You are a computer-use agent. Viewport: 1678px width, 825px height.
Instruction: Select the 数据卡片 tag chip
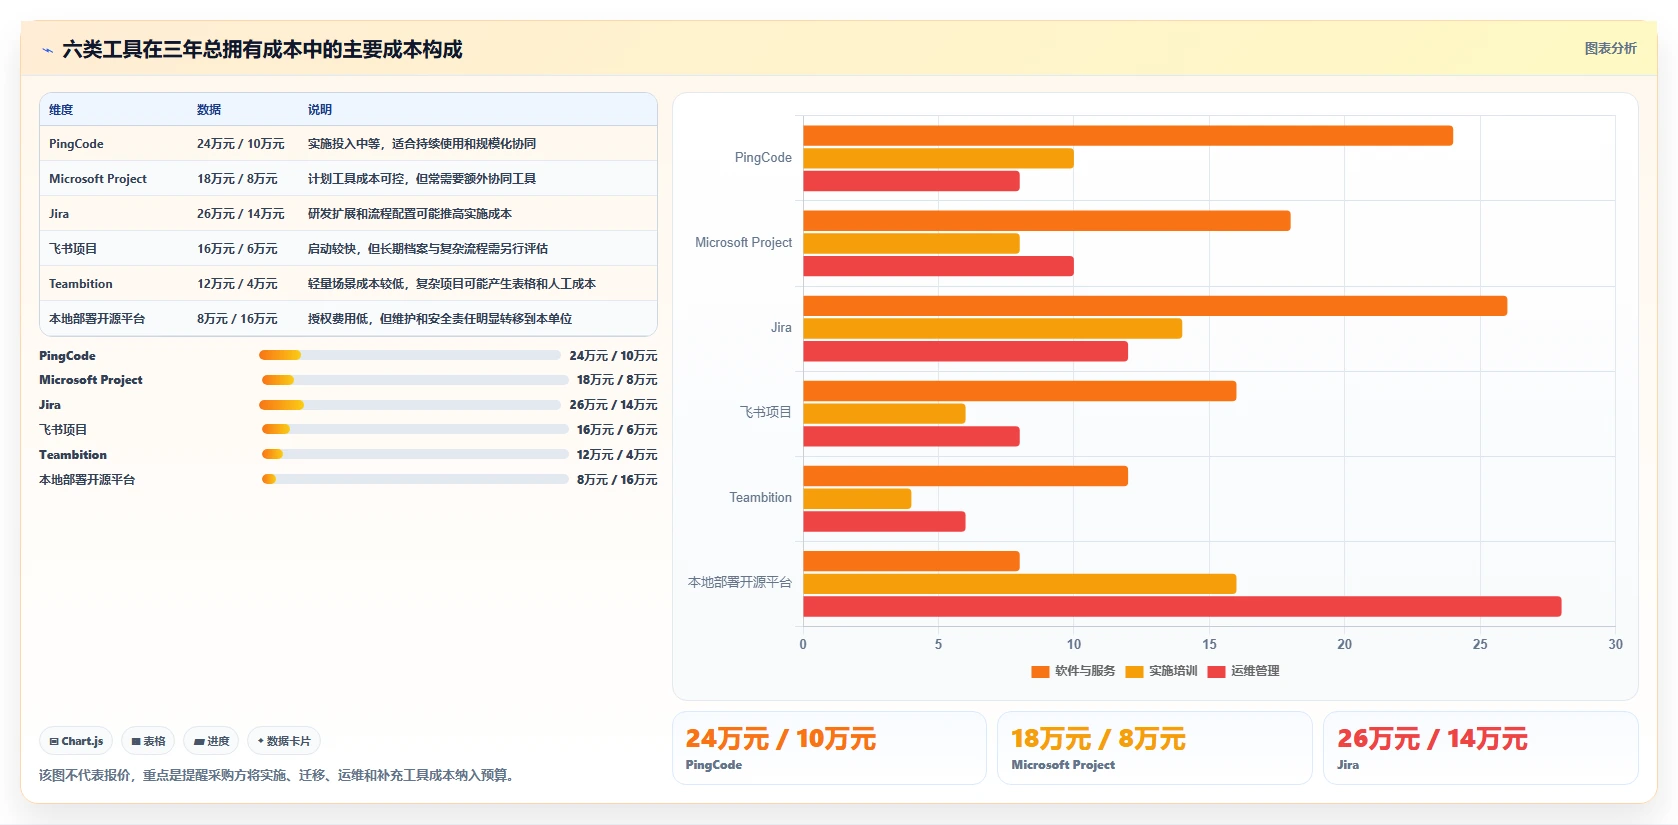pos(284,741)
